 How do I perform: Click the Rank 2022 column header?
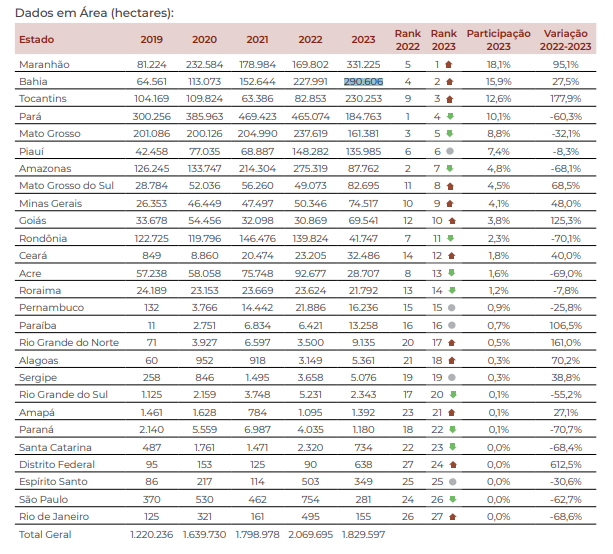point(407,40)
